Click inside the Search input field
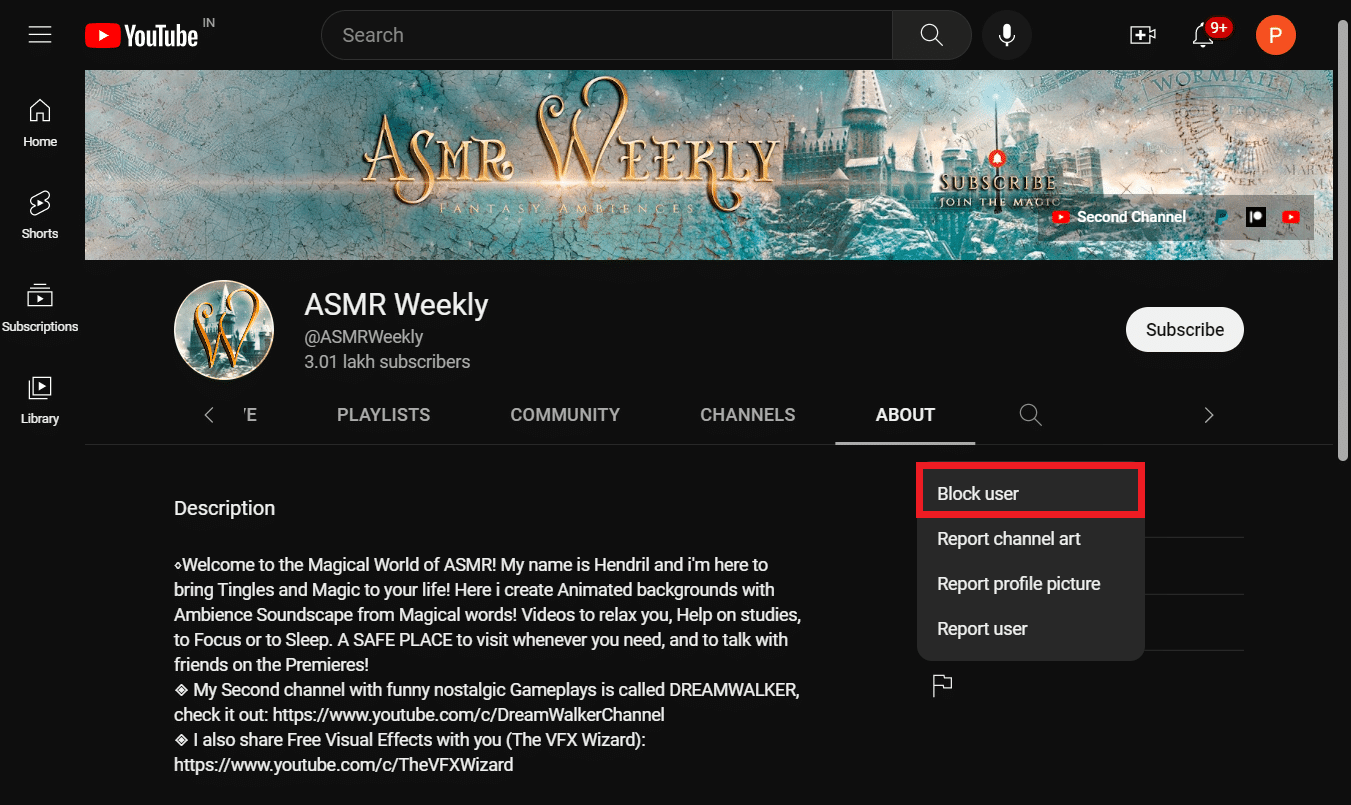Screen dimensions: 1351x805 pyautogui.click(x=605, y=35)
